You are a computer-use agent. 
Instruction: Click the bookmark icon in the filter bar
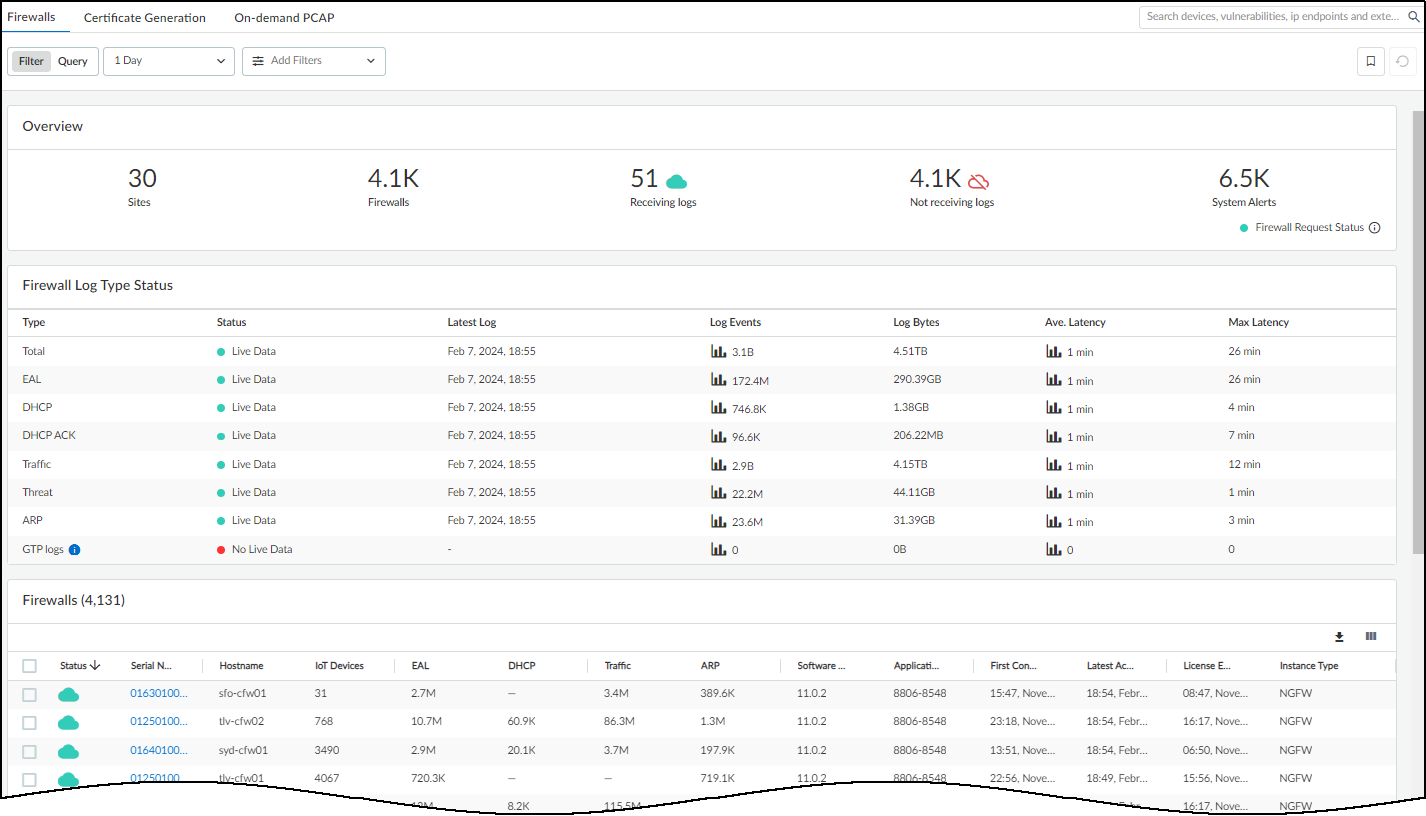1371,61
